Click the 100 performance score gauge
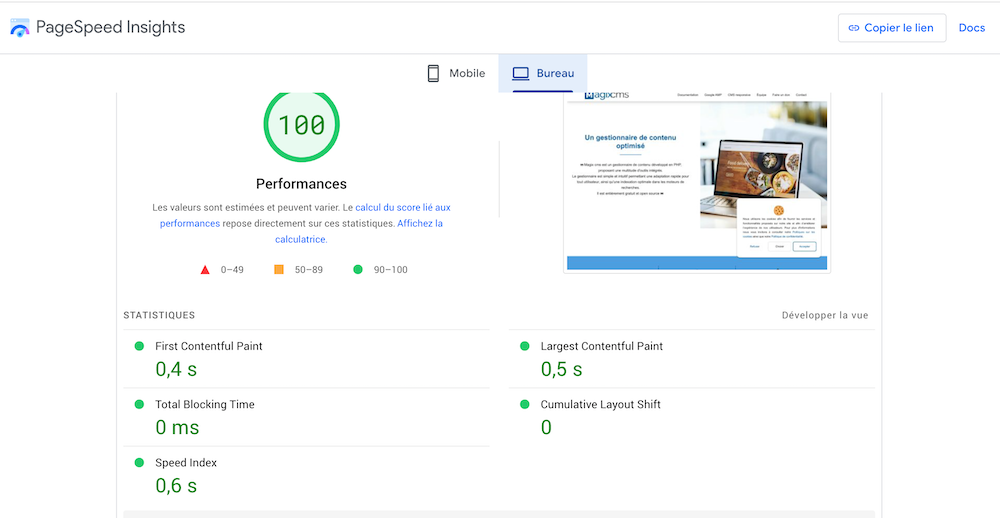This screenshot has width=1000, height=518. point(301,125)
